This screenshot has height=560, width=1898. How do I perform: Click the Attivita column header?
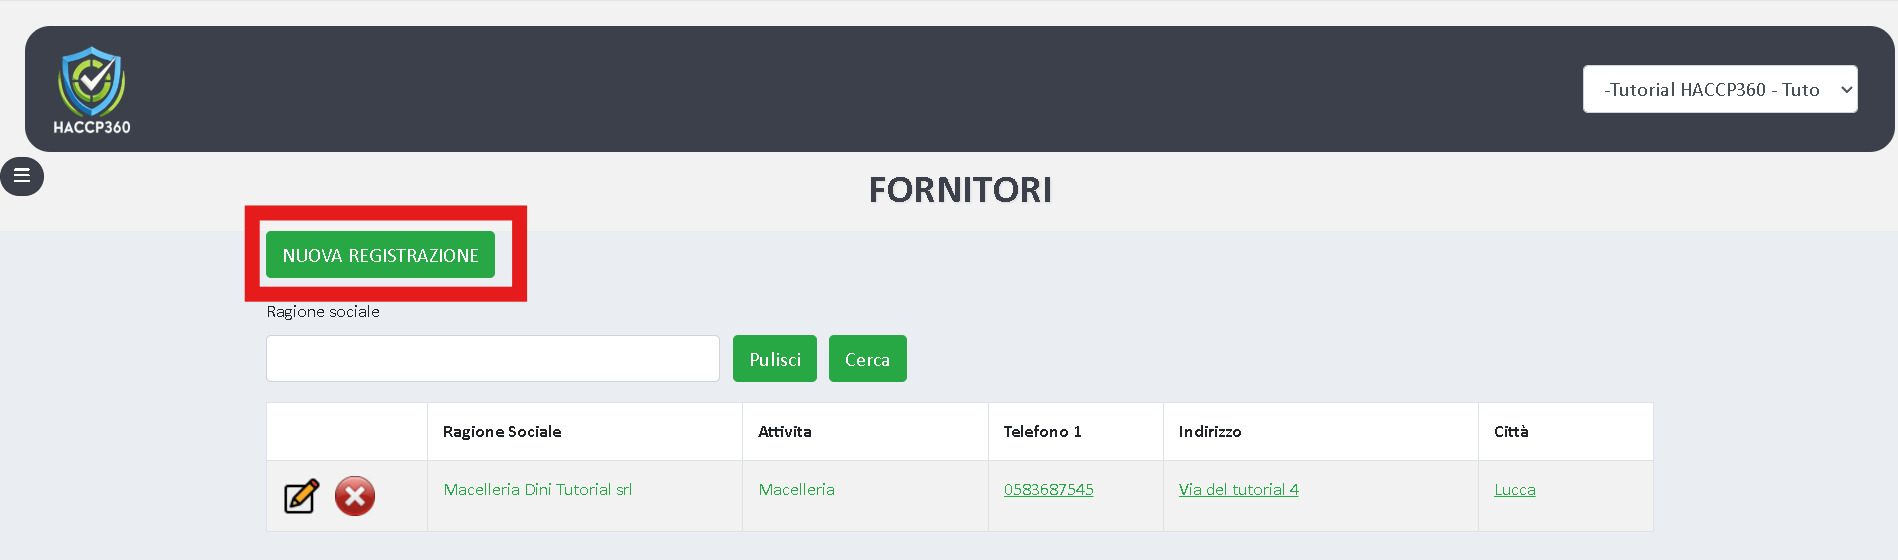[785, 432]
